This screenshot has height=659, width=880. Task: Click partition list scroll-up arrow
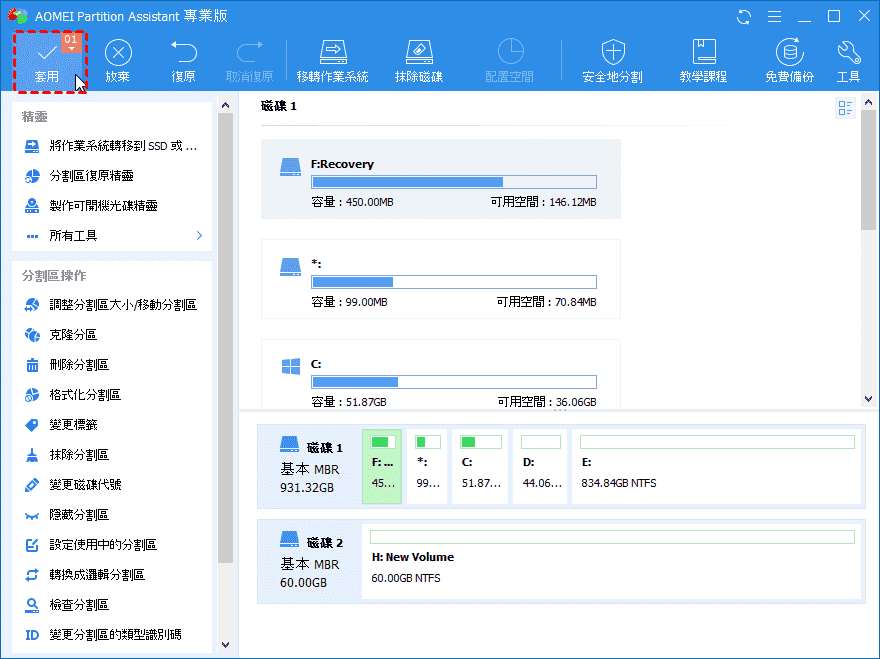tap(868, 102)
